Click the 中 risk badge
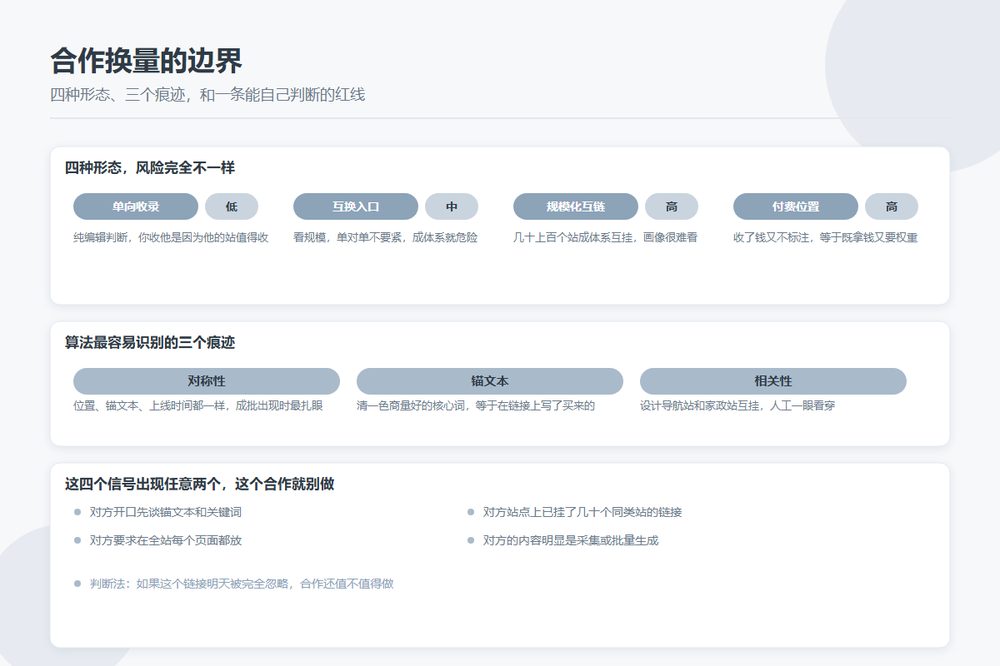This screenshot has height=666, width=1000. (452, 207)
